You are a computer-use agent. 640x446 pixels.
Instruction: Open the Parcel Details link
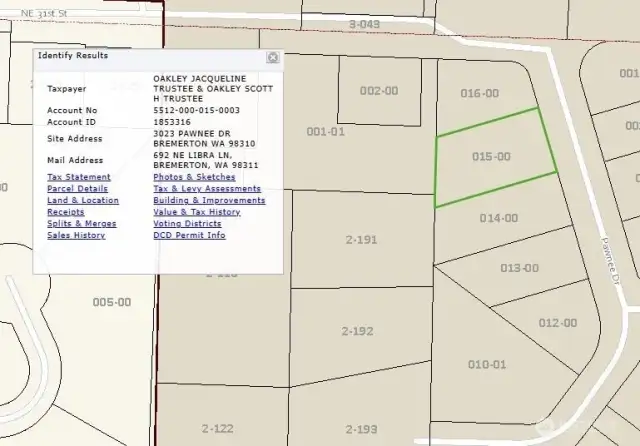coord(78,189)
